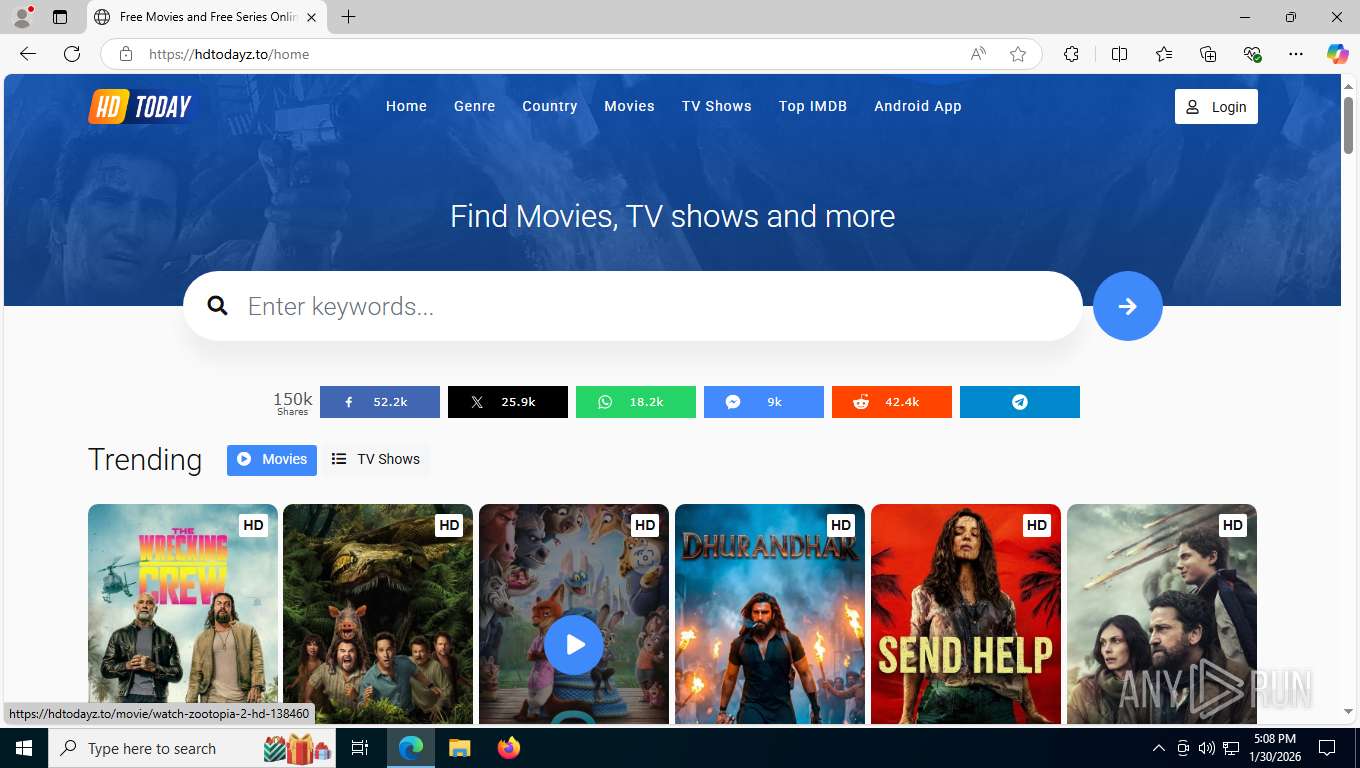Share on WhatsApp 18.2k button
The width and height of the screenshot is (1360, 768).
(x=636, y=402)
